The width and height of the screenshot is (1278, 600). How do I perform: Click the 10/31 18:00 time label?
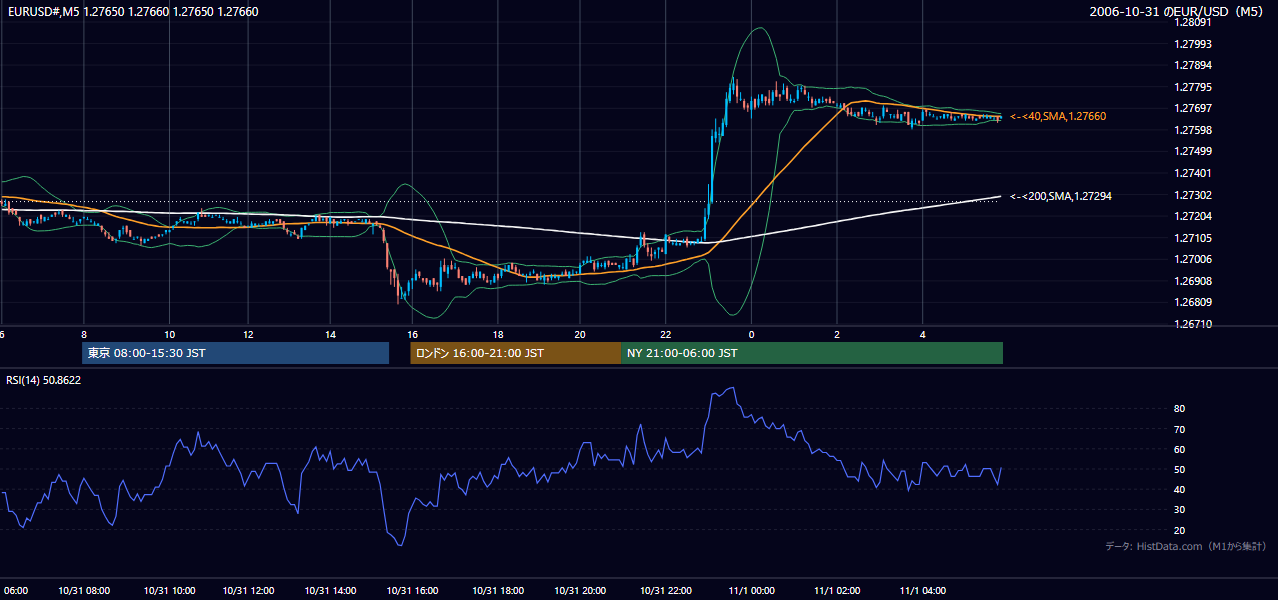coord(499,590)
